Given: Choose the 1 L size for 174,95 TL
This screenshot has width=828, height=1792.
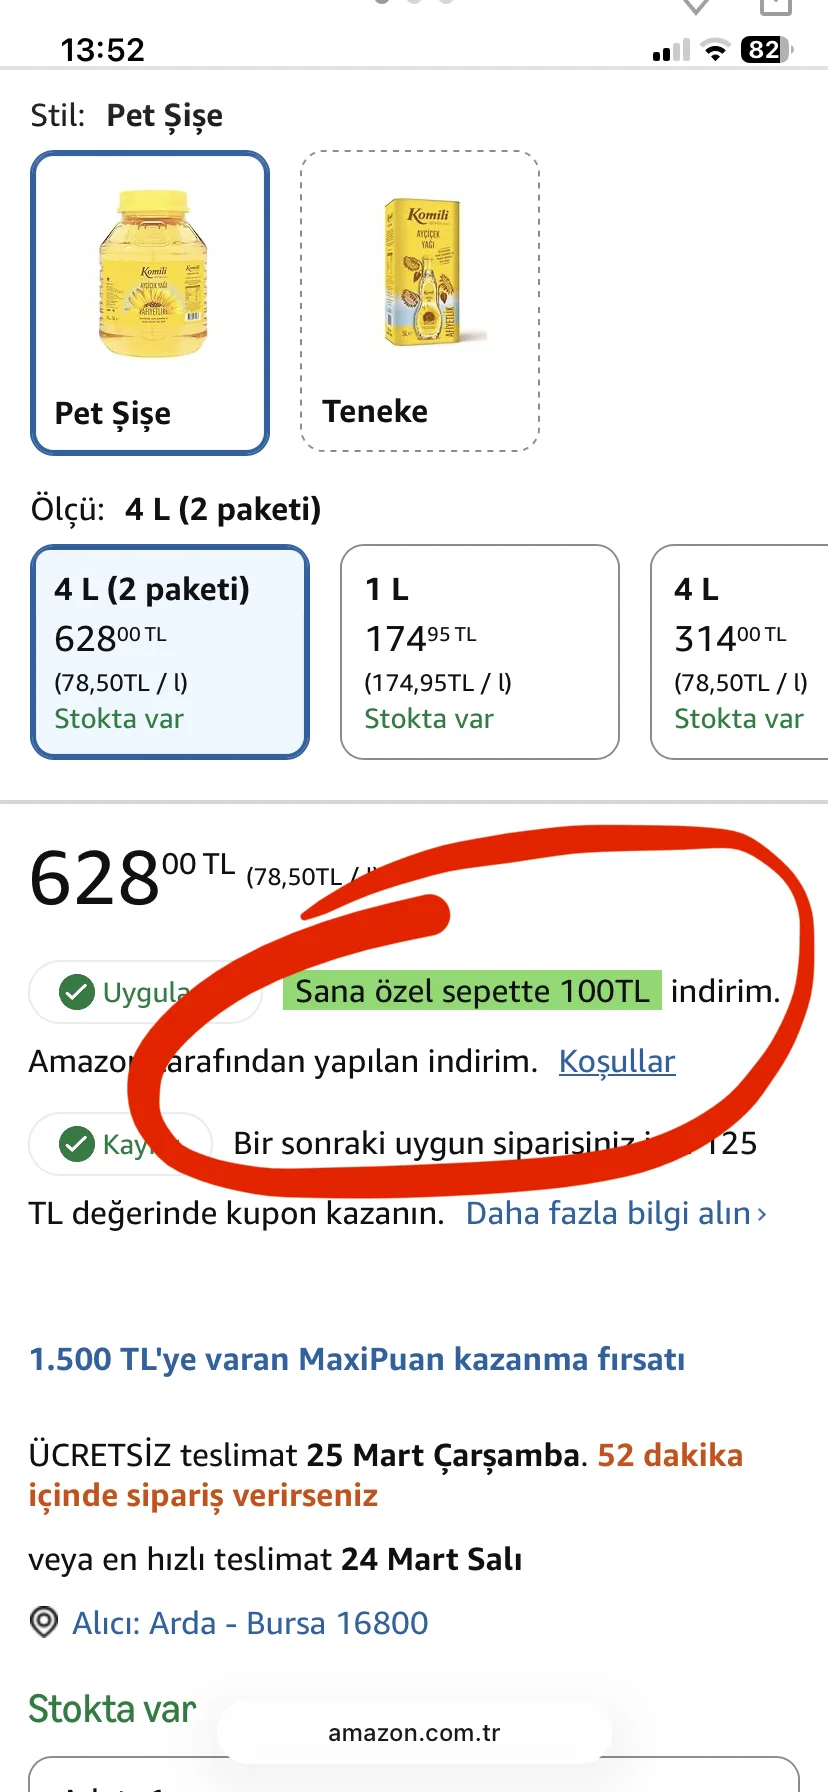Looking at the screenshot, I should point(480,652).
